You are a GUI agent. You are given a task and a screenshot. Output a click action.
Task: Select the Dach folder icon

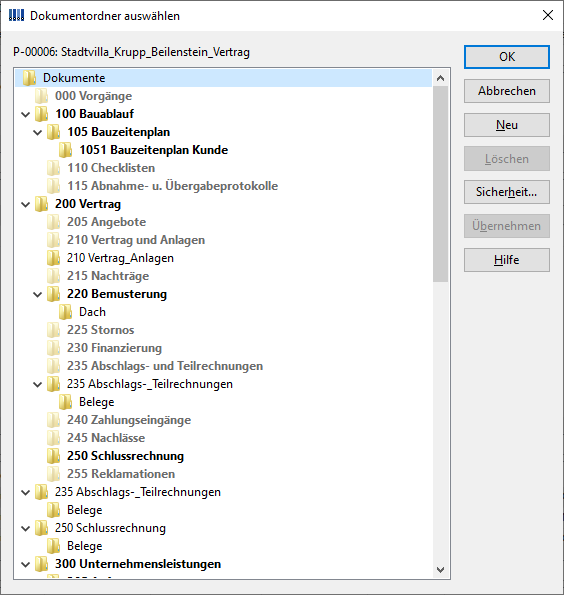coord(65,312)
